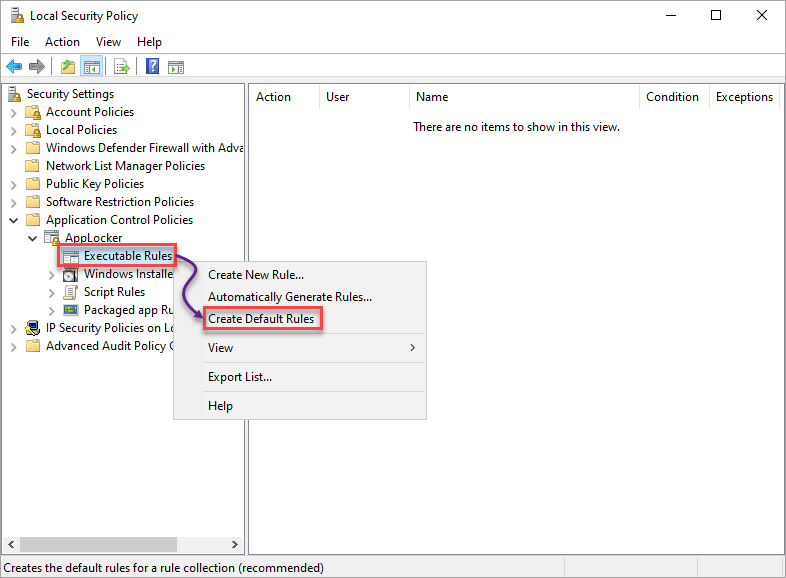Screen dimensions: 786x578
Task: Sort by the User column header
Action: tap(364, 97)
